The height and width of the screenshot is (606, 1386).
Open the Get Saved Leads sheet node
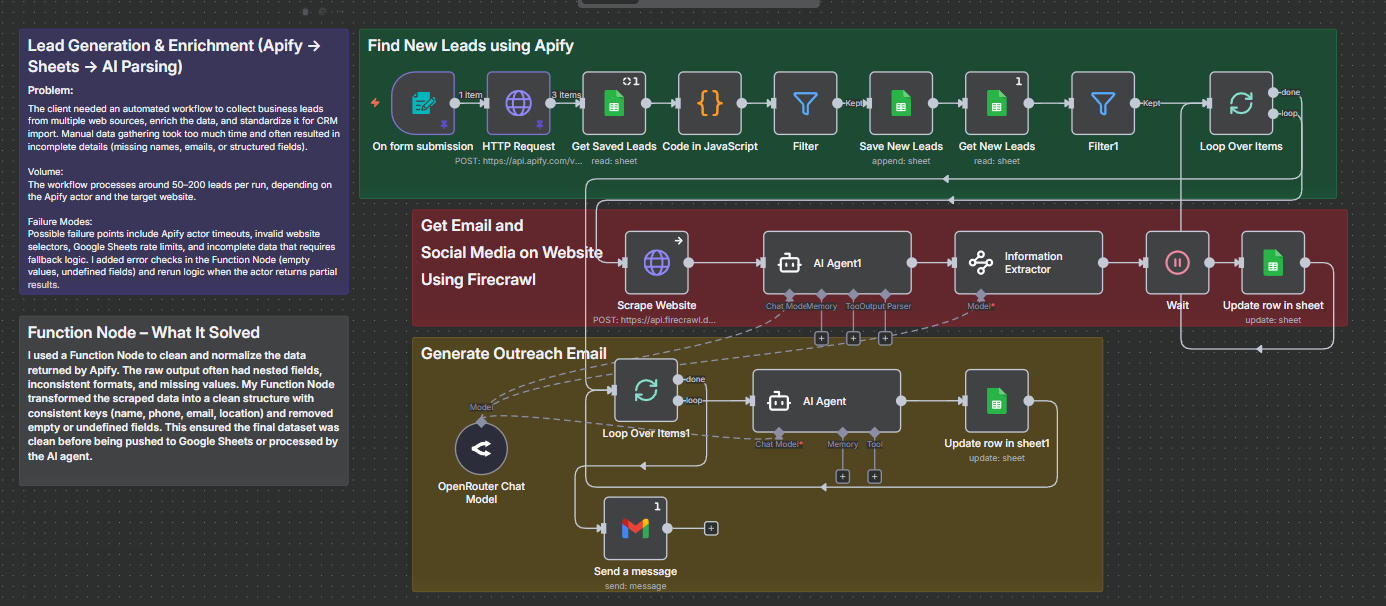(x=614, y=103)
